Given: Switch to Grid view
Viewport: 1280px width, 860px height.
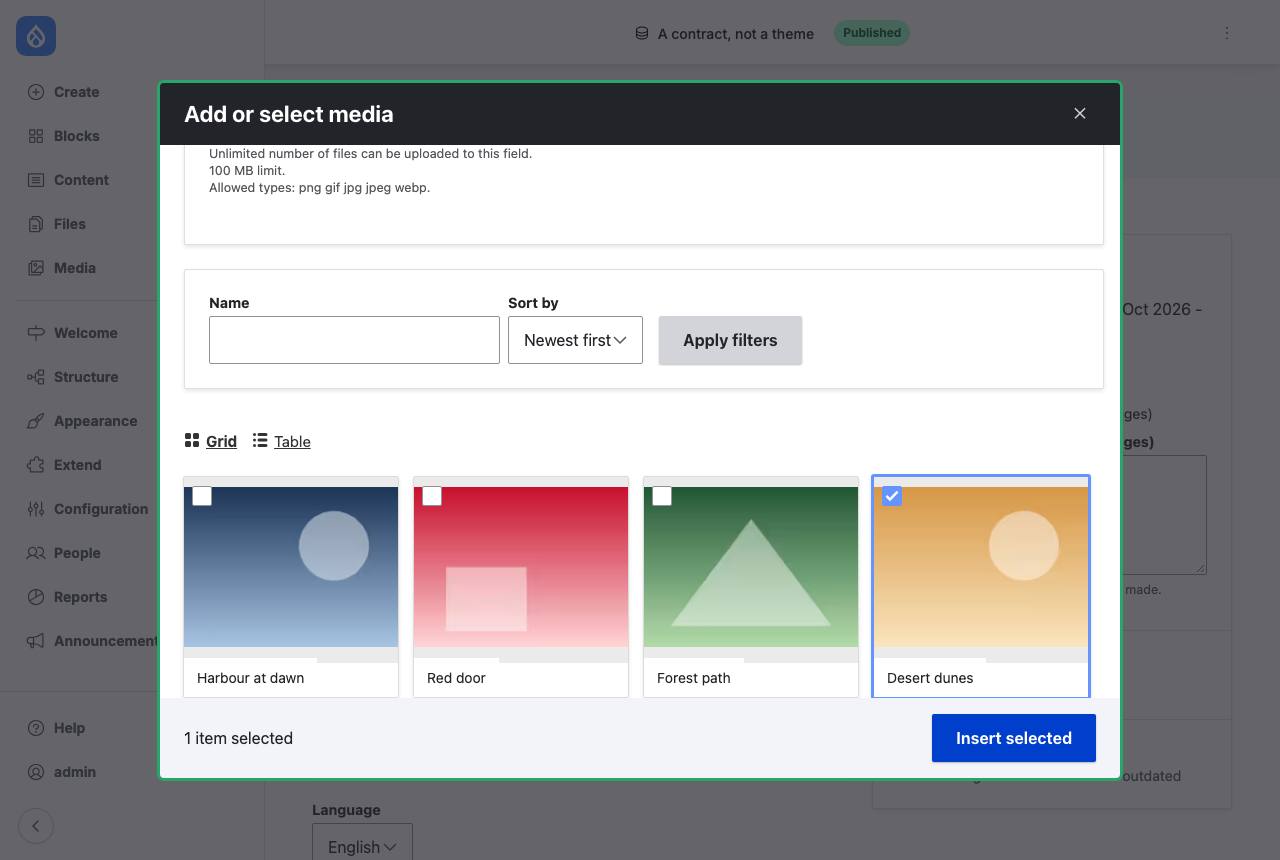Looking at the screenshot, I should (x=211, y=441).
